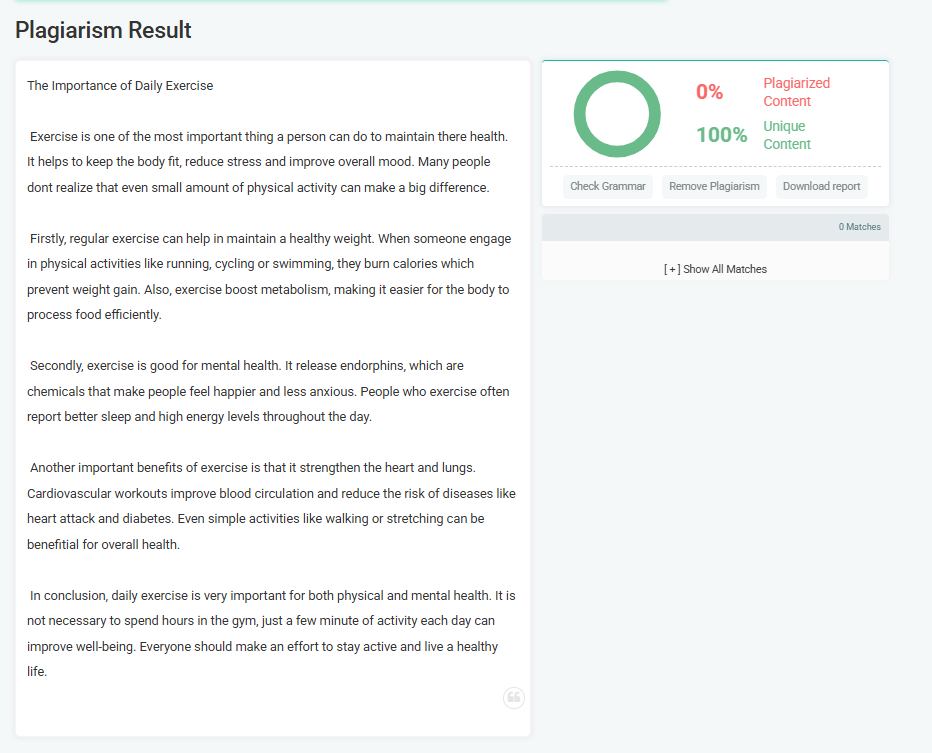Click the green 100% unique percentage
This screenshot has height=753, width=932.
[x=721, y=135]
